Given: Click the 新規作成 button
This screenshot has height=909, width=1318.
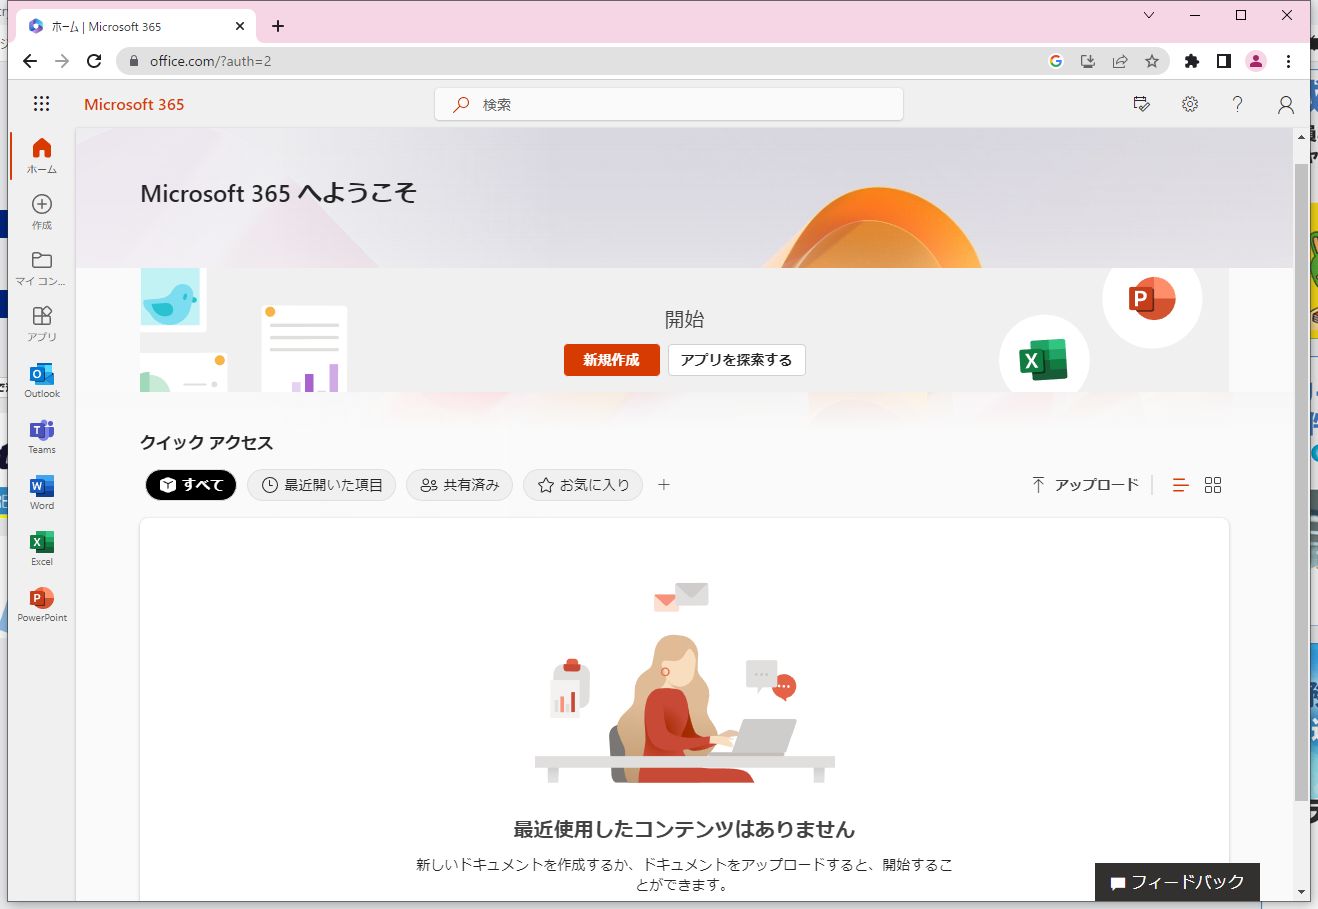Looking at the screenshot, I should pos(612,360).
